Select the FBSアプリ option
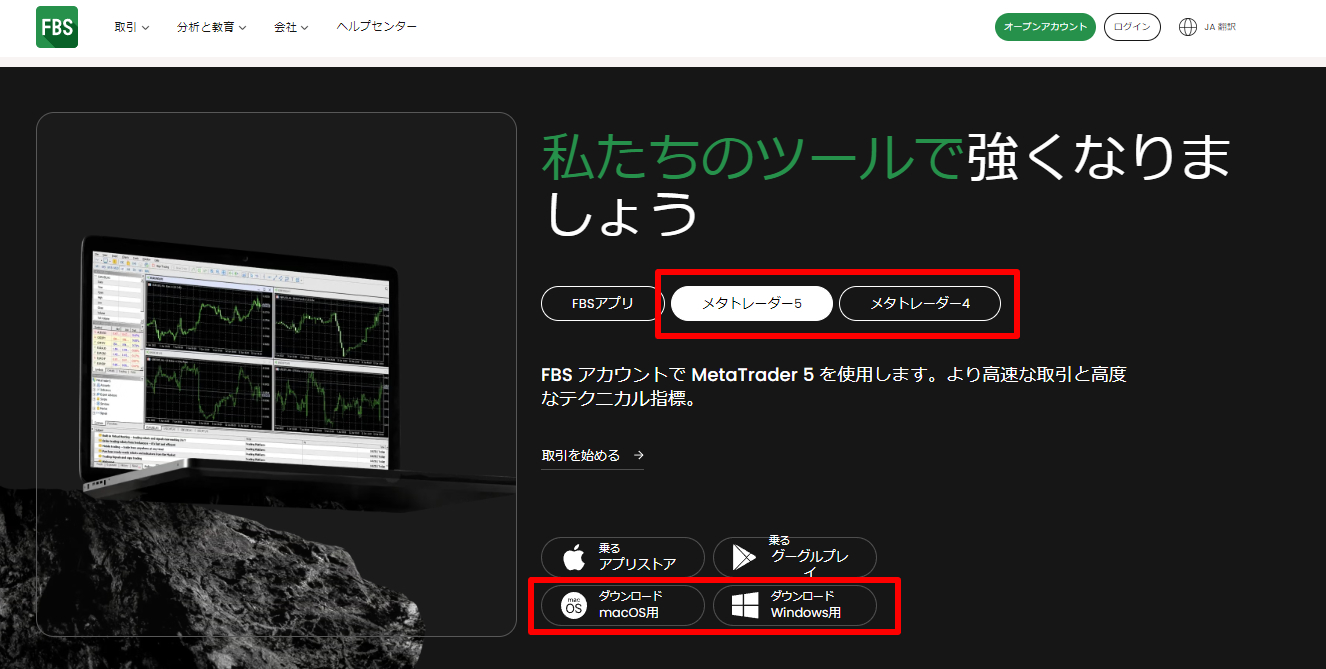Viewport: 1326px width, 669px height. coord(602,303)
